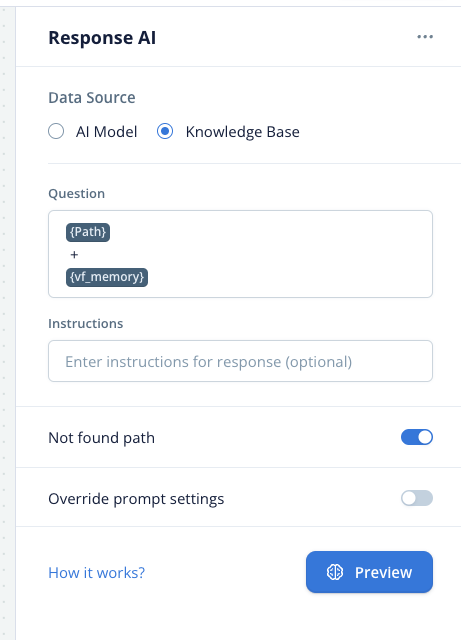
Task: Click the brain icon on Preview button
Action: coord(335,572)
